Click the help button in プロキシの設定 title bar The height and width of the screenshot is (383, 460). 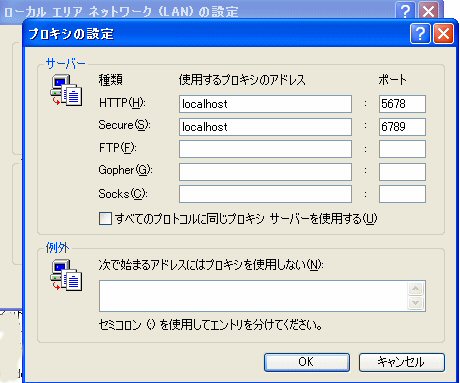420,33
